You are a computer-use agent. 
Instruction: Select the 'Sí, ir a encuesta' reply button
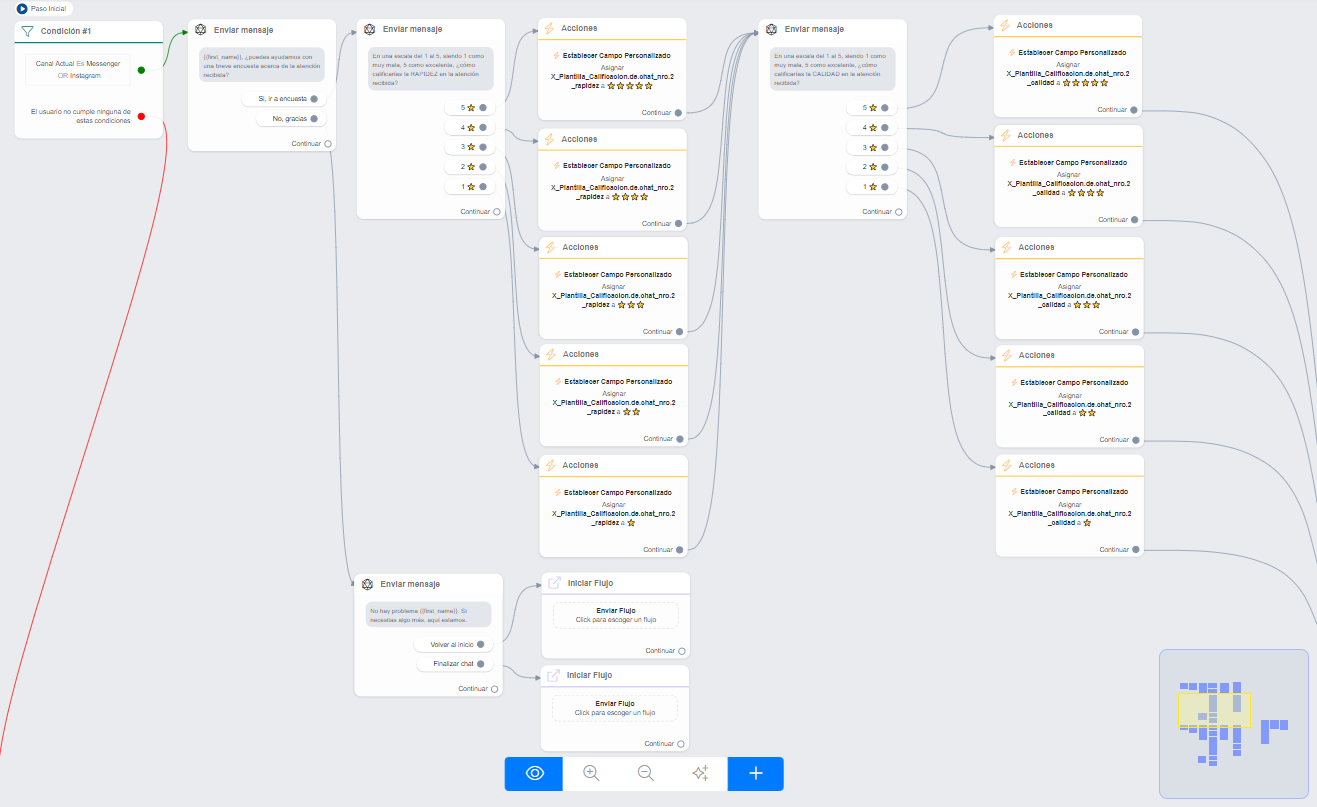tap(283, 99)
